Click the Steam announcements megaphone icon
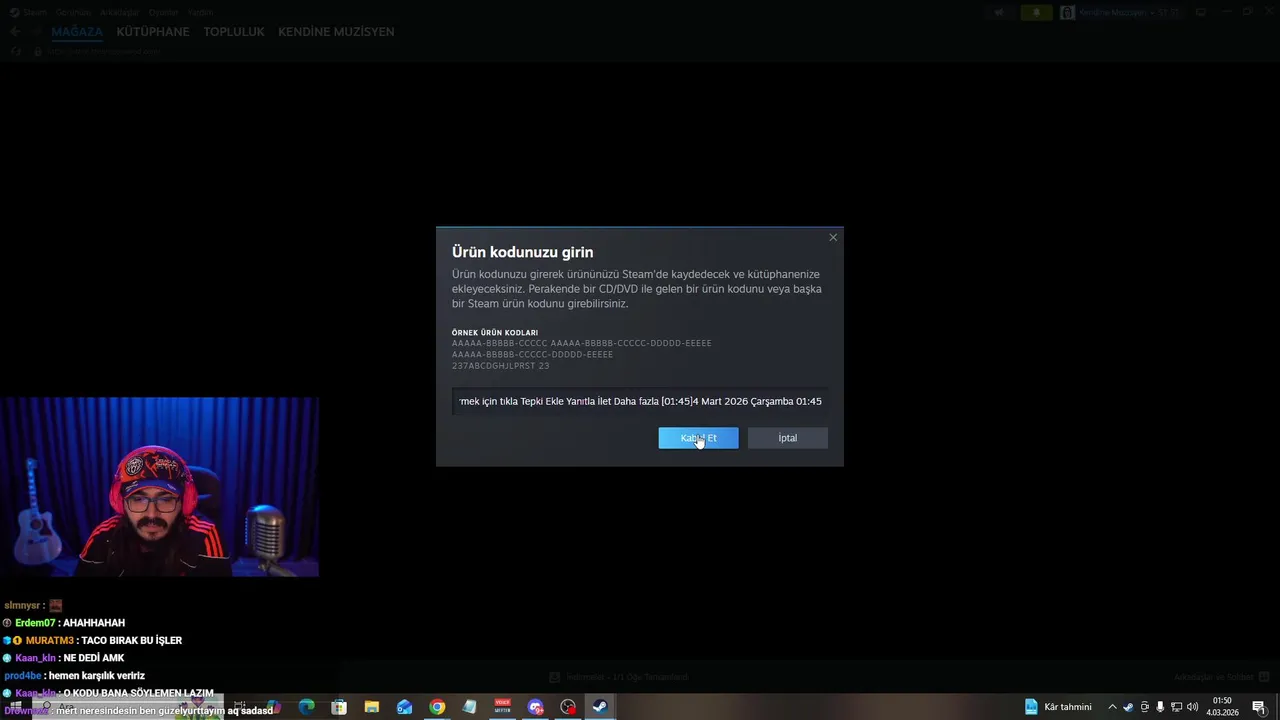 click(x=999, y=12)
